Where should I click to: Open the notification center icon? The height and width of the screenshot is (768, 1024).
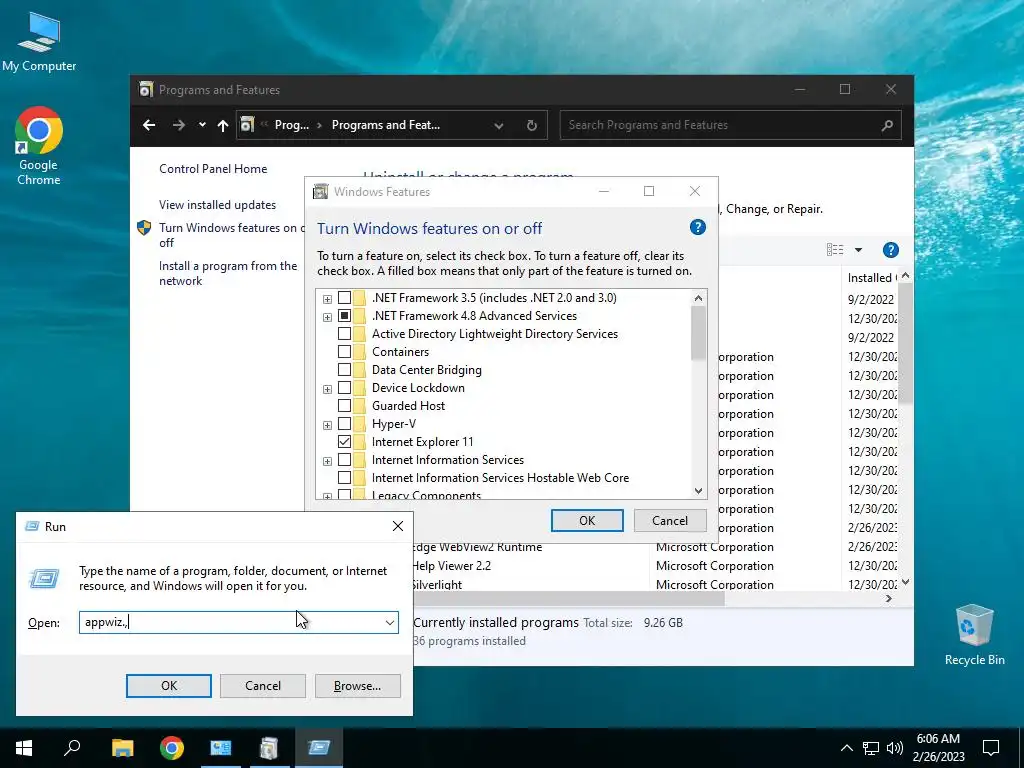click(991, 748)
